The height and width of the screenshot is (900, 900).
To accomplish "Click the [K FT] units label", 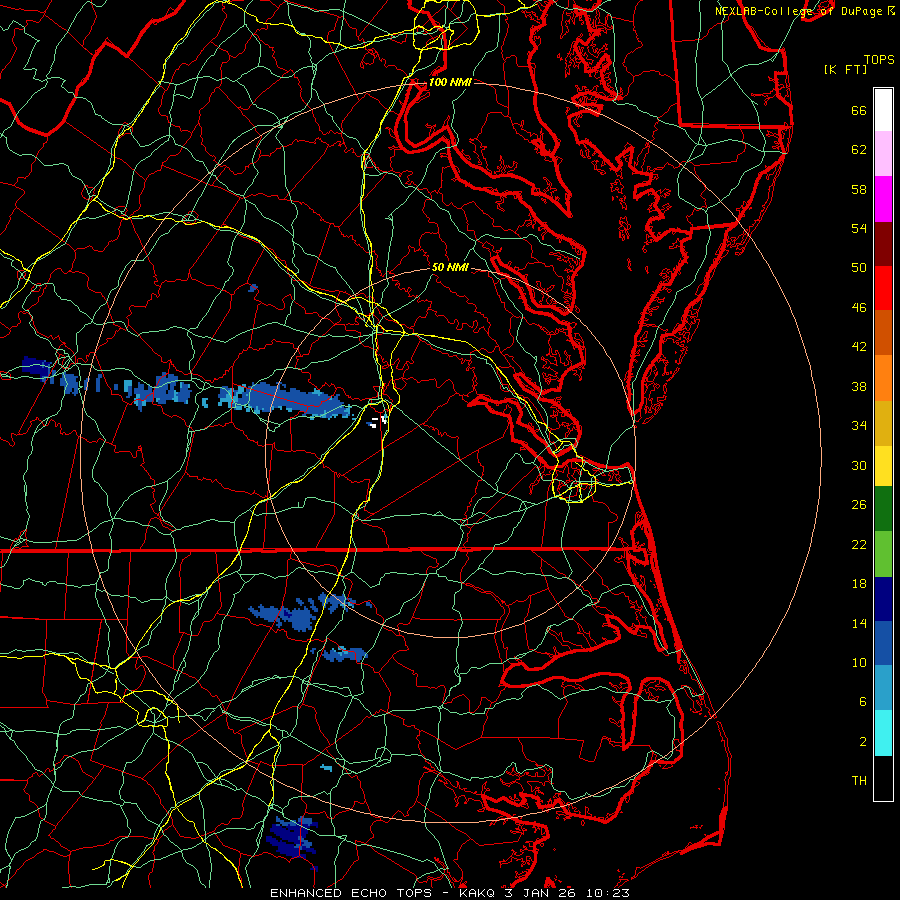I will pos(845,70).
